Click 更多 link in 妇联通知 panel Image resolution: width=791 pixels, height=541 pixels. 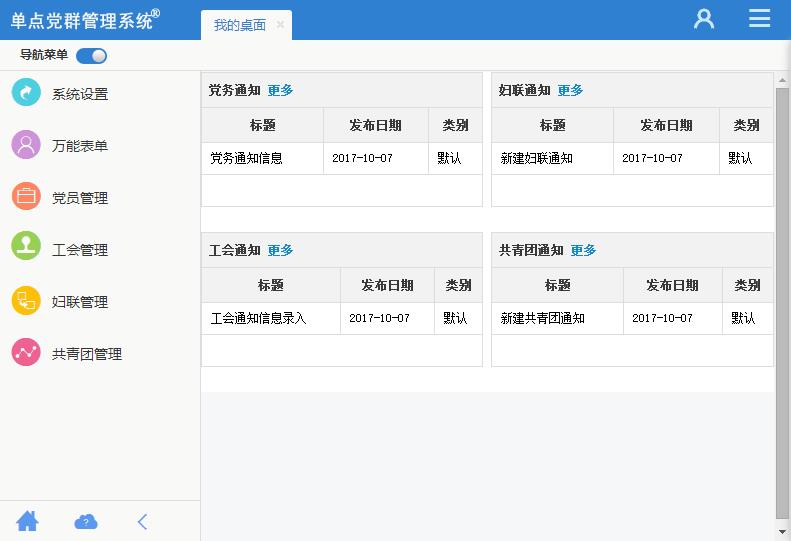click(x=570, y=90)
